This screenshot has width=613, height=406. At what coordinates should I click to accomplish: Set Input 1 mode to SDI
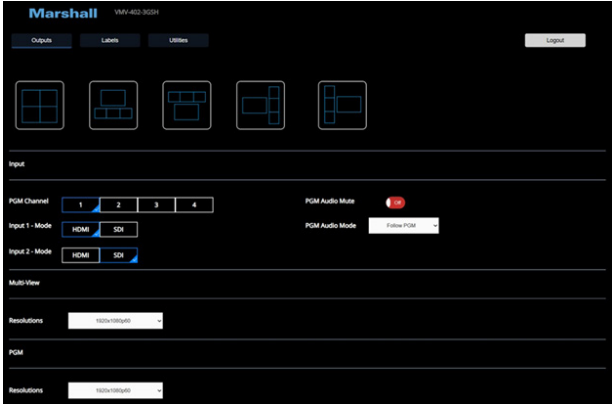coord(119,229)
